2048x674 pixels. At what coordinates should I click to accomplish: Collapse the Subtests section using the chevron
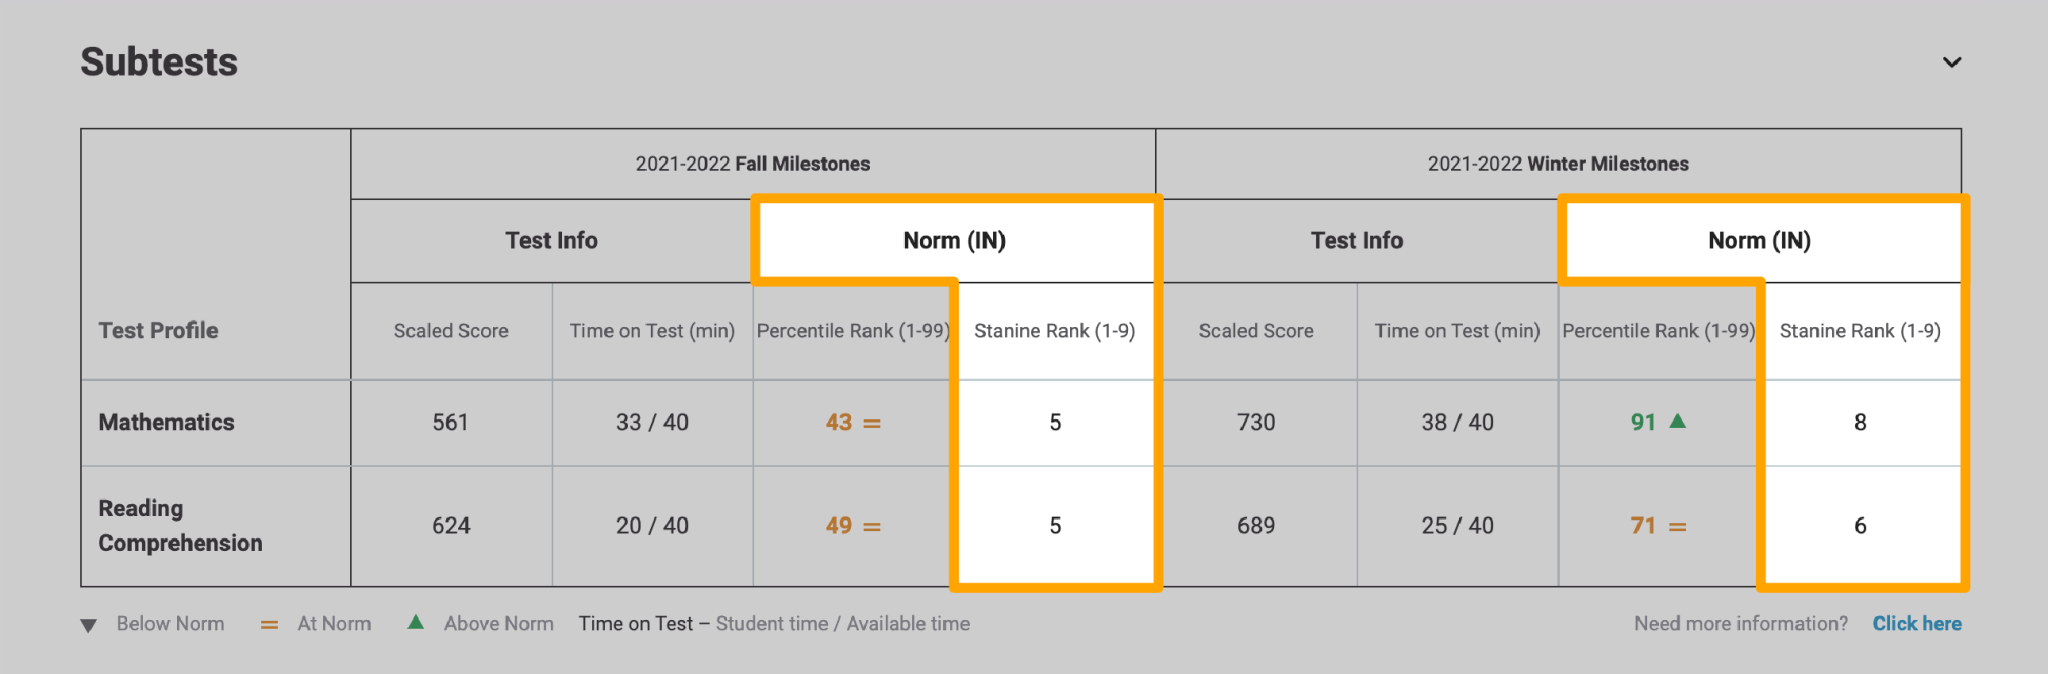click(1951, 62)
